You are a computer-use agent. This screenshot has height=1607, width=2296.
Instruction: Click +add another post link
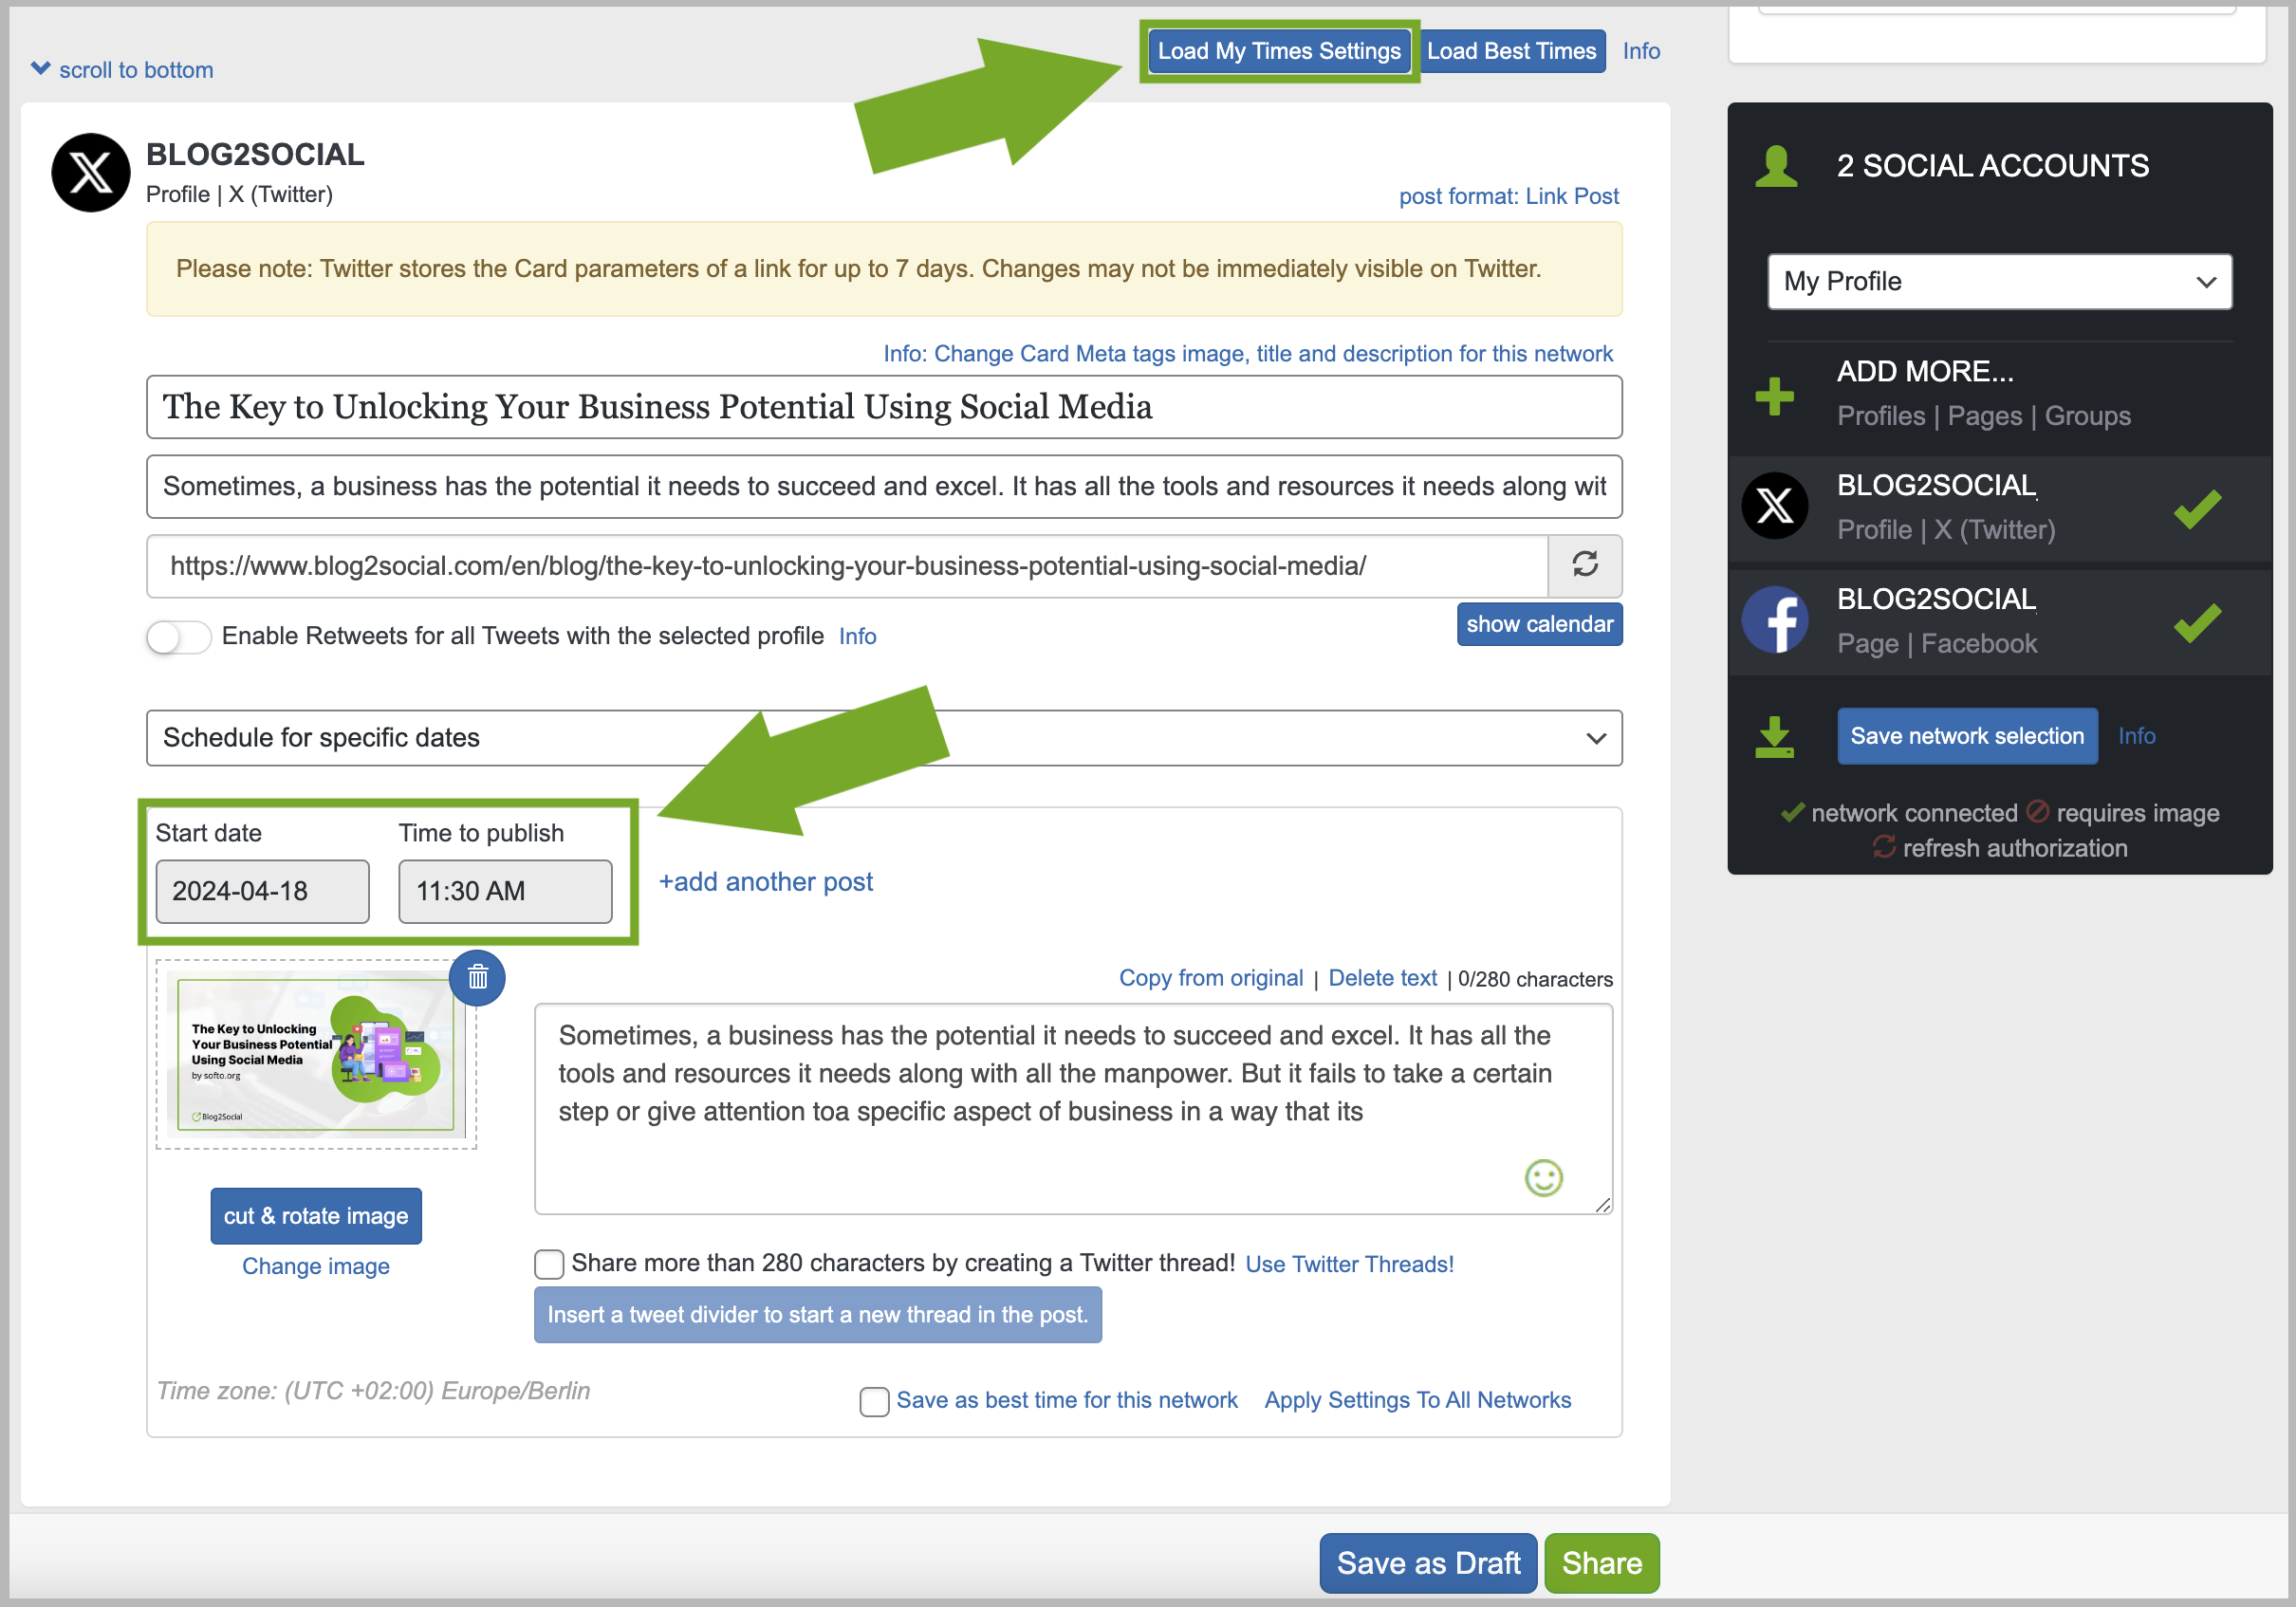[765, 881]
